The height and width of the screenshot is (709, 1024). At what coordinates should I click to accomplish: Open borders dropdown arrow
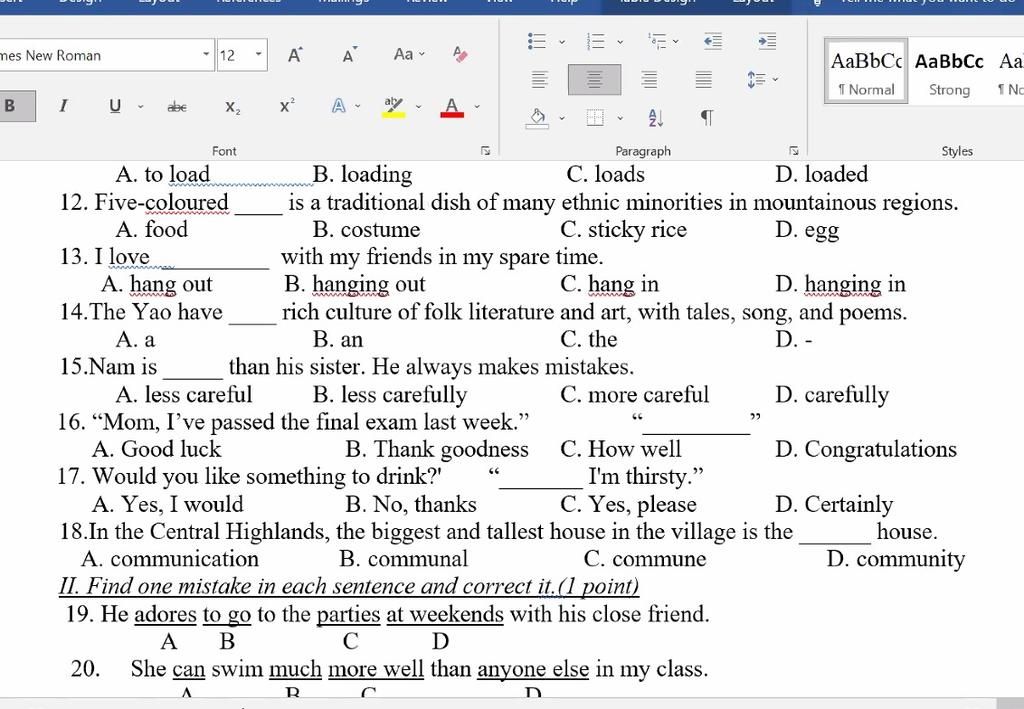tap(620, 119)
